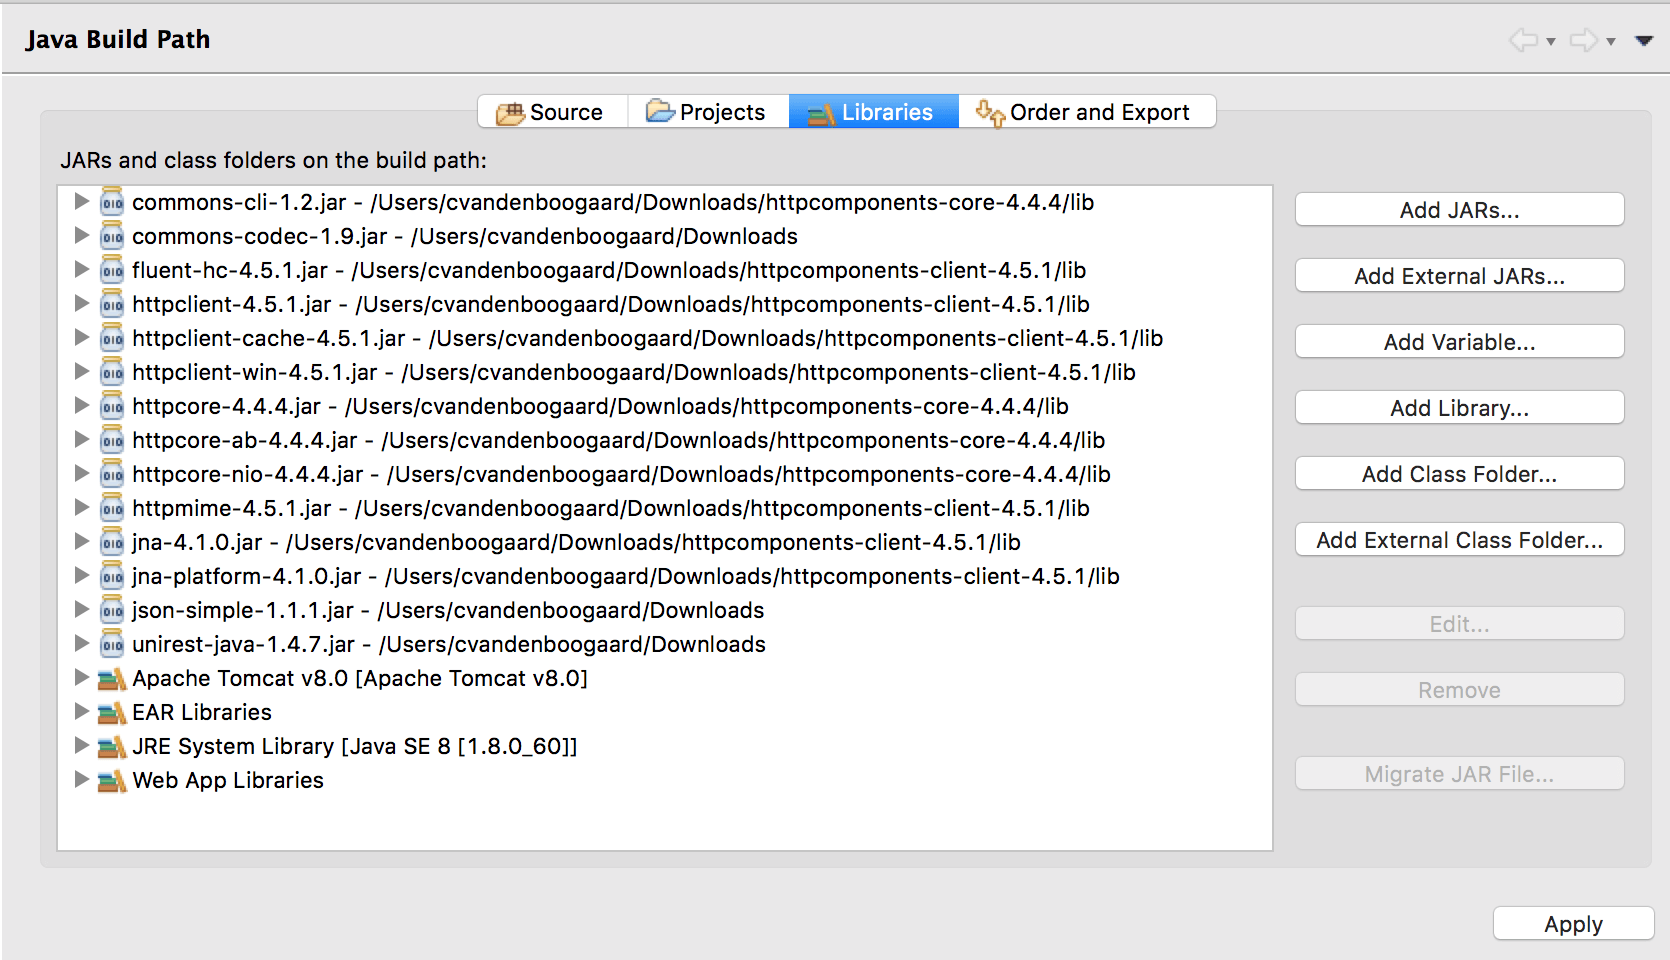This screenshot has height=960, width=1670.
Task: Expand the Apache Tomcat v8.0 entry
Action: point(82,677)
